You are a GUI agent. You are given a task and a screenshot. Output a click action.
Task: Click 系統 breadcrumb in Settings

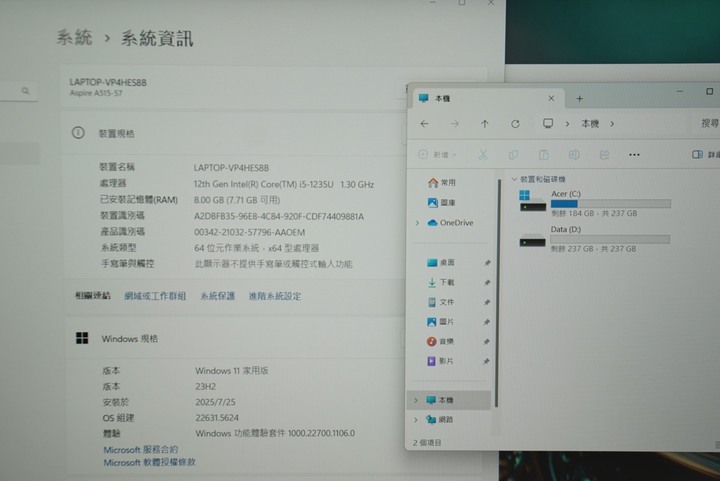tap(74, 37)
